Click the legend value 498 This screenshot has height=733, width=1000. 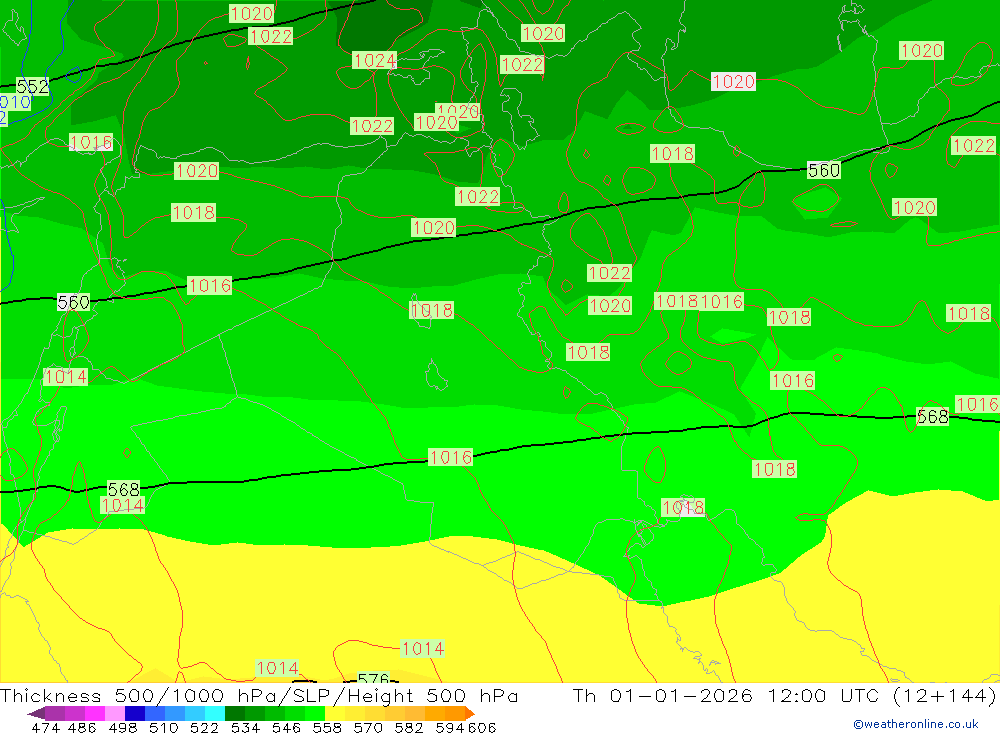coord(122,727)
